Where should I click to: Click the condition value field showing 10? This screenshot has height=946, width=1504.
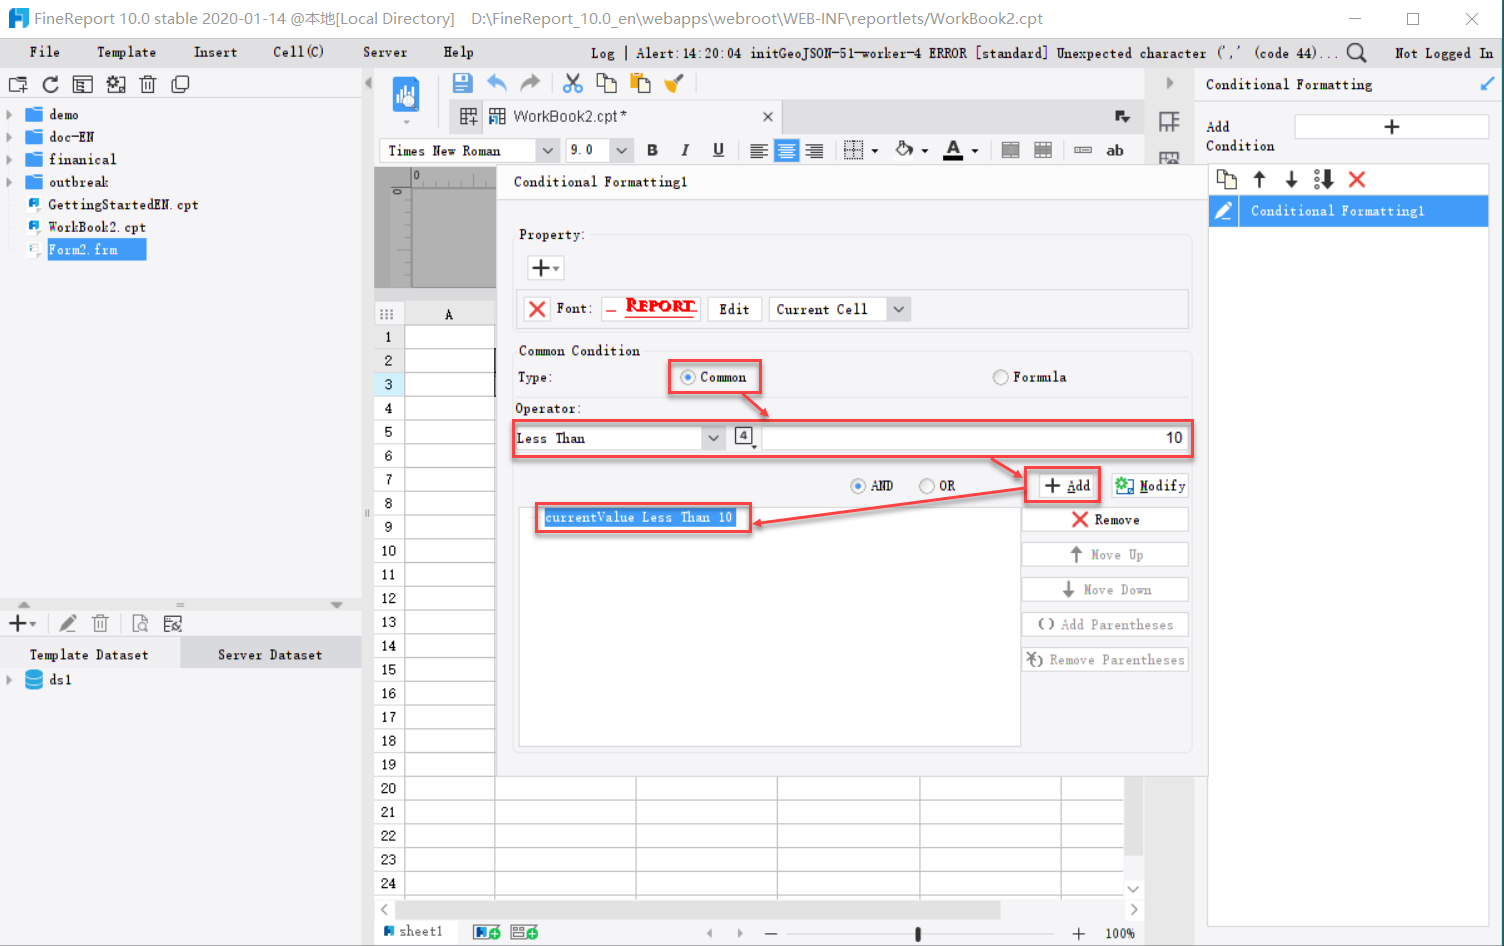976,438
